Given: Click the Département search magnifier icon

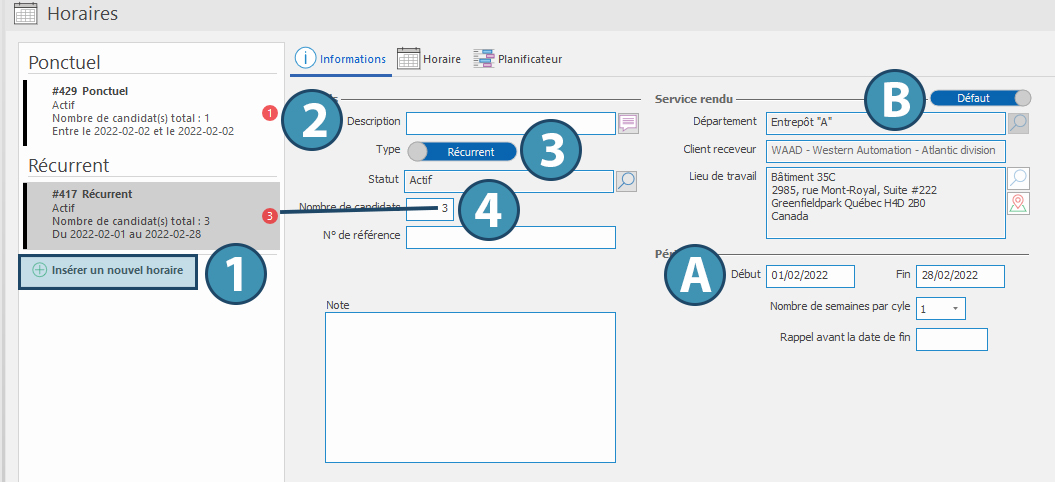Looking at the screenshot, I should [x=1018, y=123].
